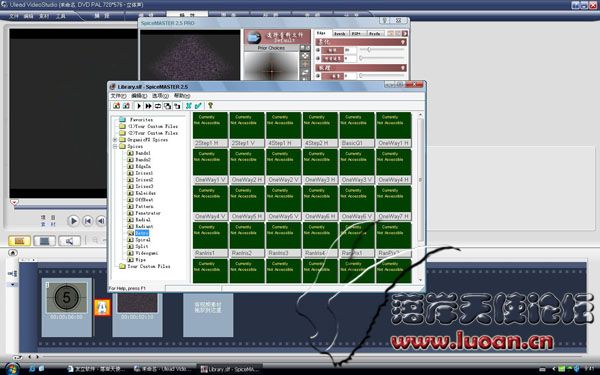Adjust the first softness slider handle
600x375 pixels.
(x=369, y=50)
